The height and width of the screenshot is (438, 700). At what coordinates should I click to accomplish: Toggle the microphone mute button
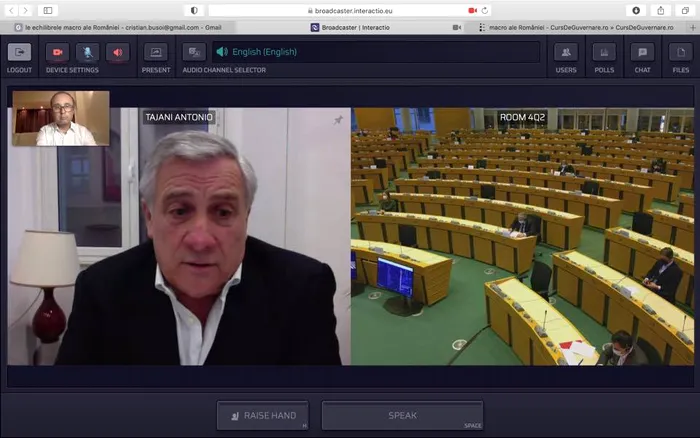88,52
